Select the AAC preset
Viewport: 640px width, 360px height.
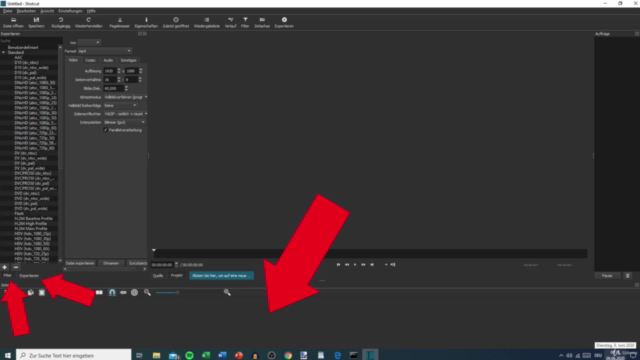[x=18, y=58]
